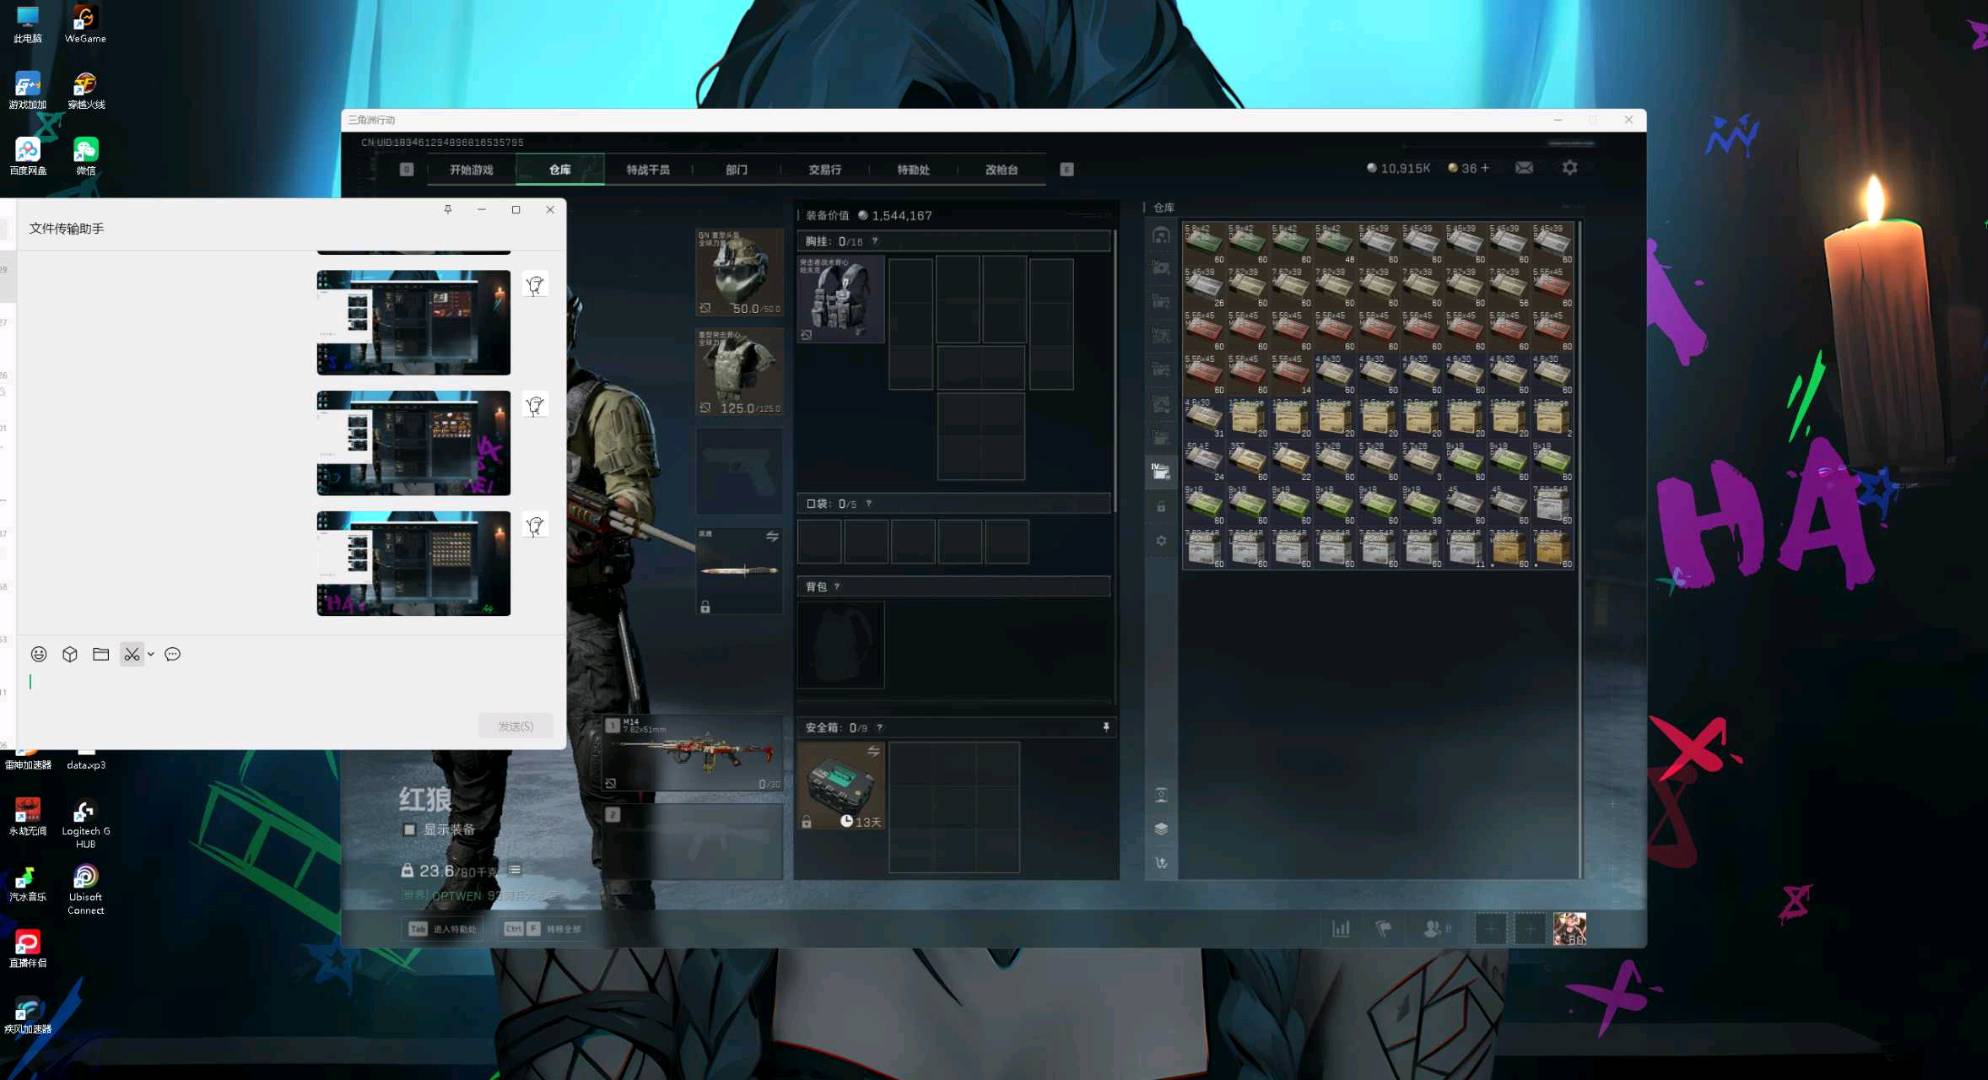Open the first visible sent screenshot thumbnail
The image size is (1988, 1080).
point(413,322)
